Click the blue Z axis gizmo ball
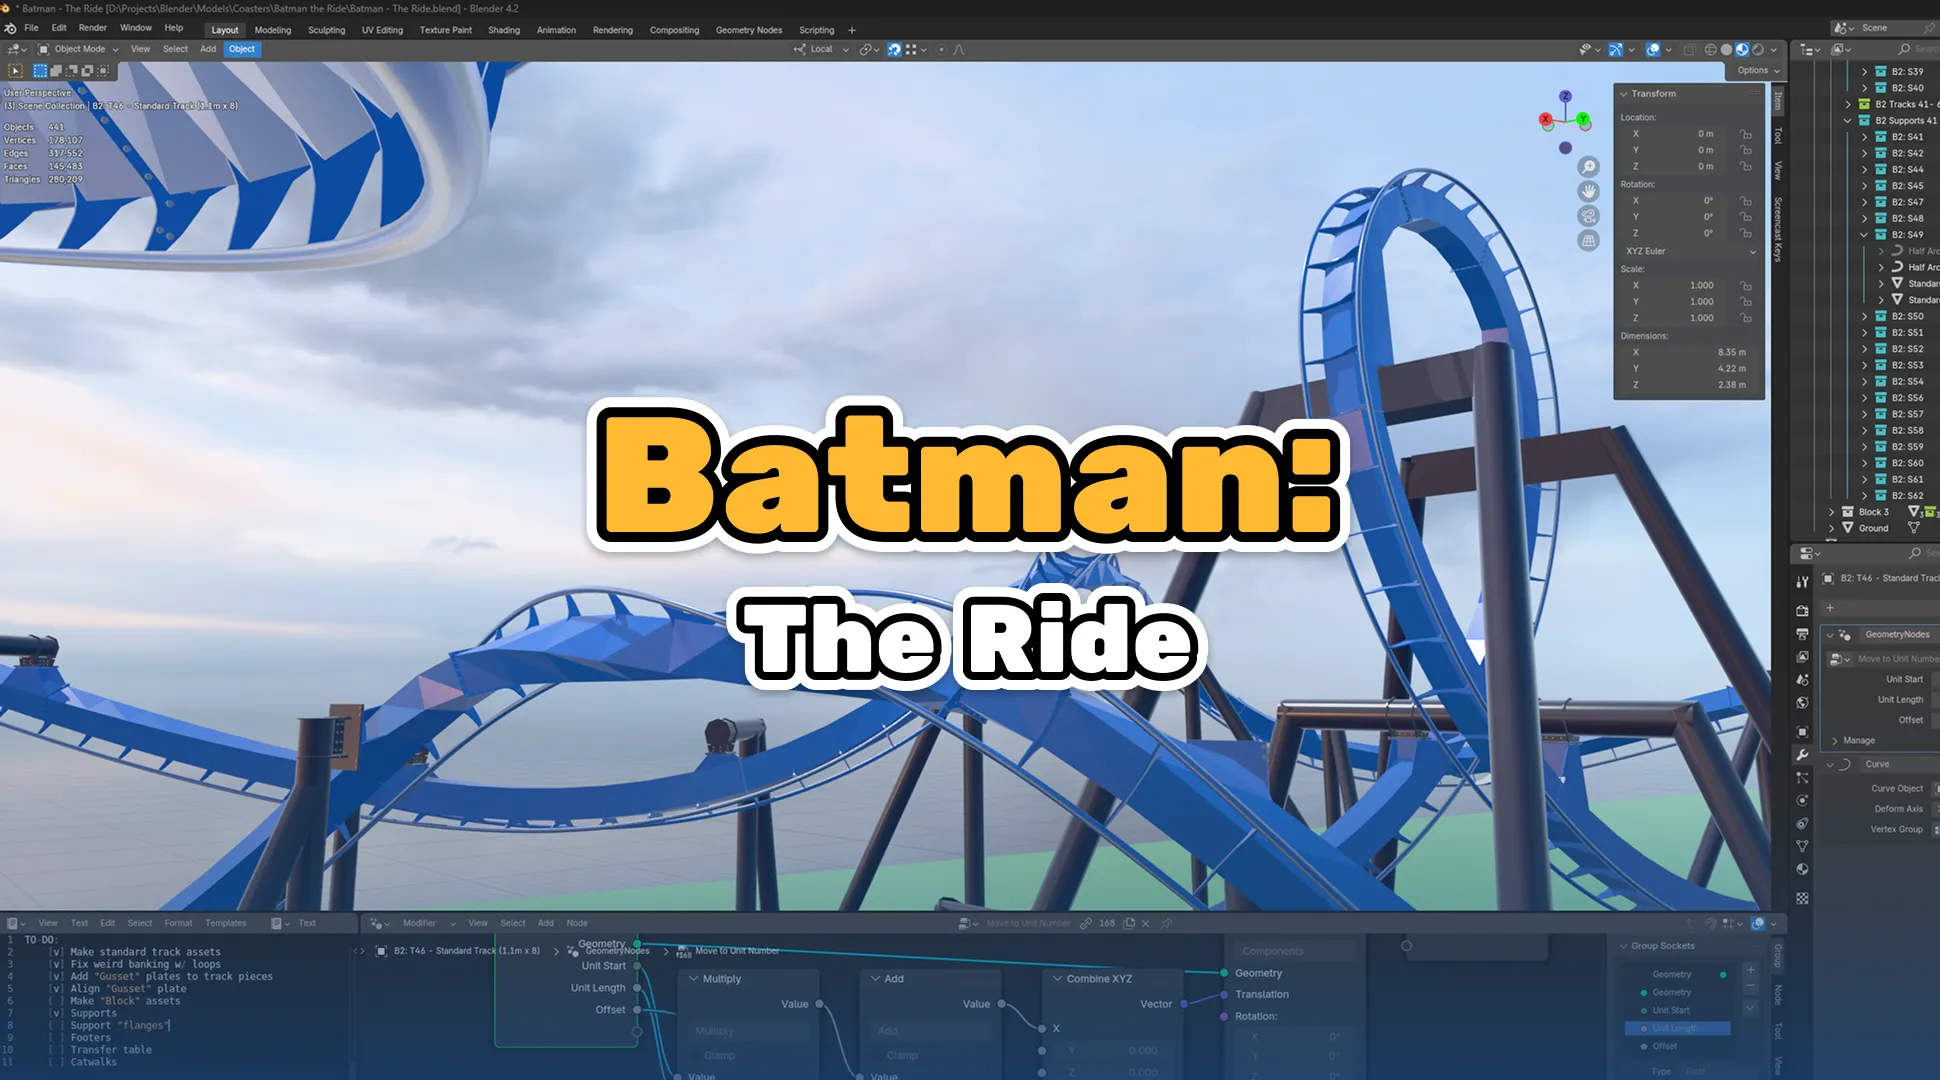The height and width of the screenshot is (1080, 1940). (x=1565, y=96)
